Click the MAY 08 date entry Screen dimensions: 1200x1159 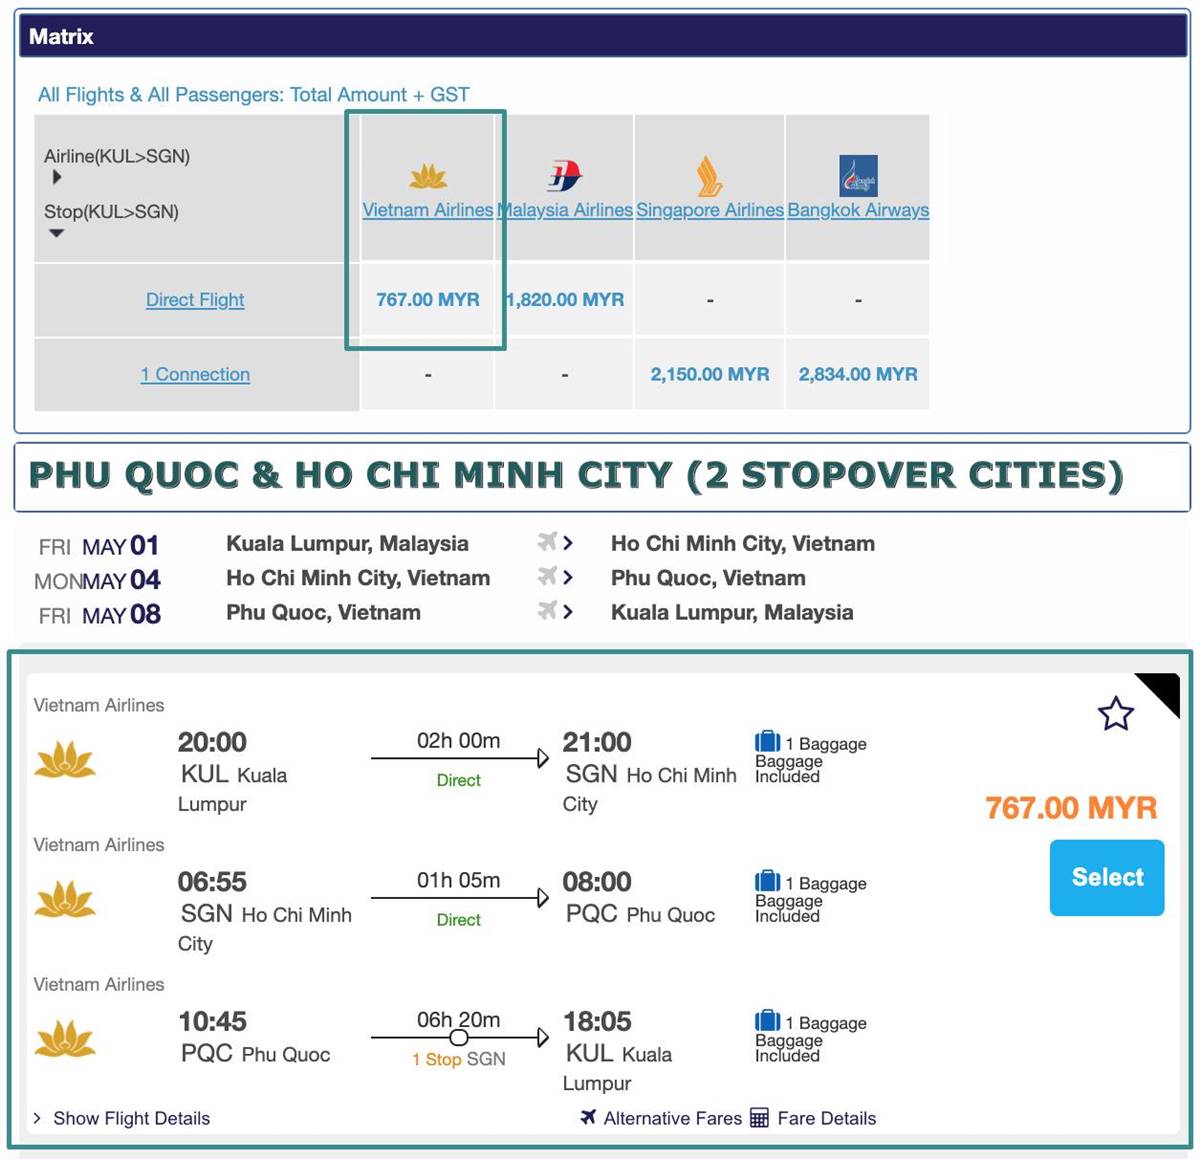tap(99, 614)
